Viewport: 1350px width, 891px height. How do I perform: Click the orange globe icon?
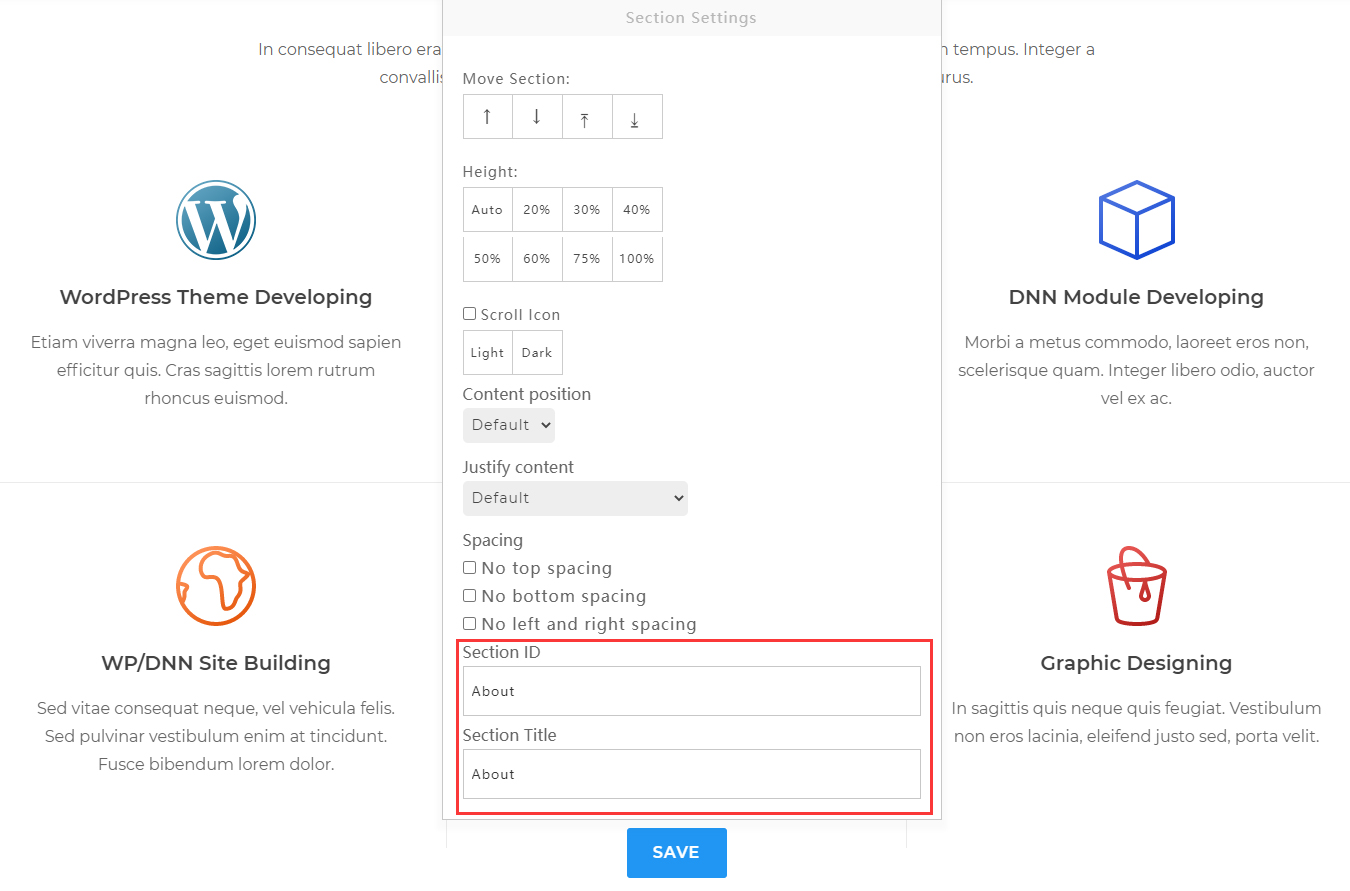point(216,586)
